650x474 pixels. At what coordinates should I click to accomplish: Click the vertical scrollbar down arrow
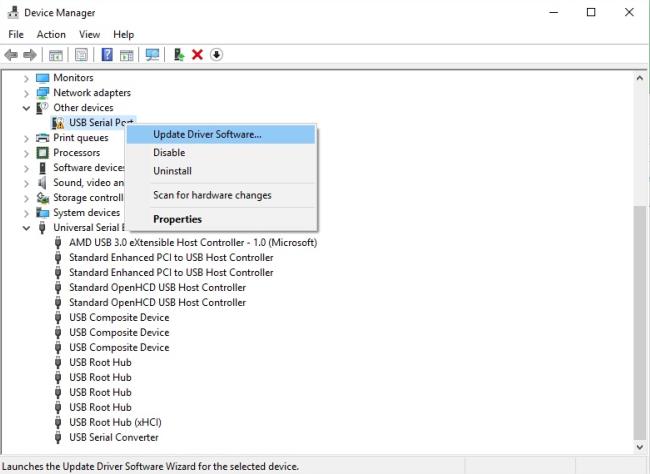(x=640, y=449)
